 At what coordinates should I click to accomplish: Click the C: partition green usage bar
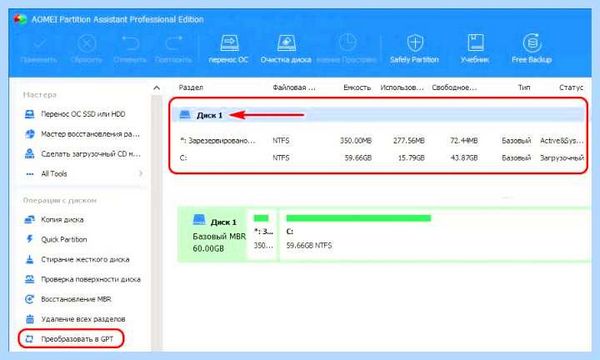(x=359, y=218)
